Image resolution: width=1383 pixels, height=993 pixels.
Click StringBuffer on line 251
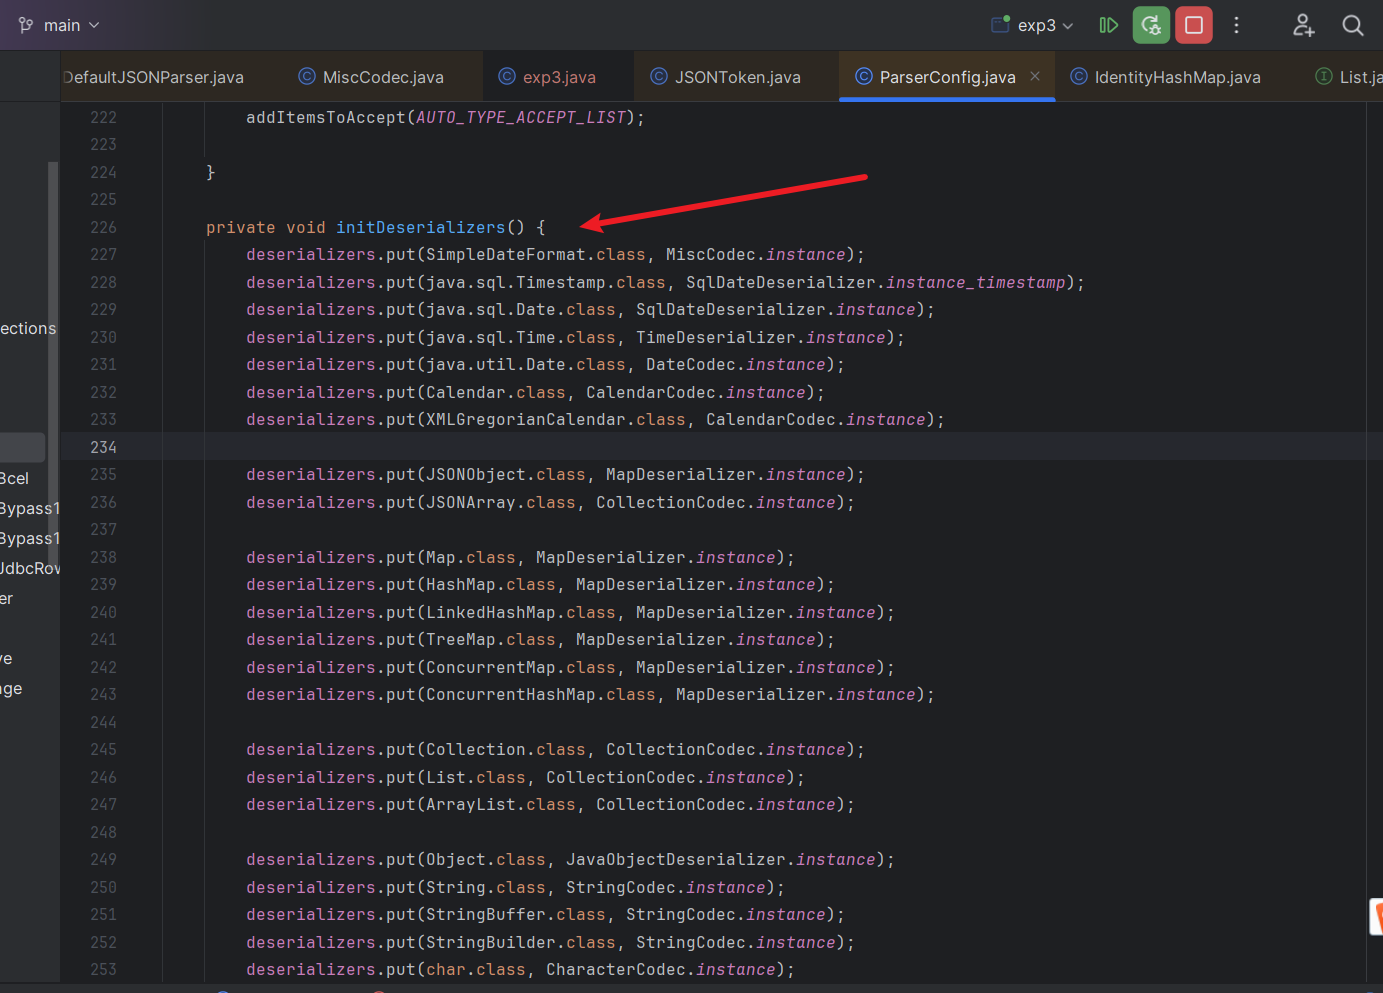point(486,915)
